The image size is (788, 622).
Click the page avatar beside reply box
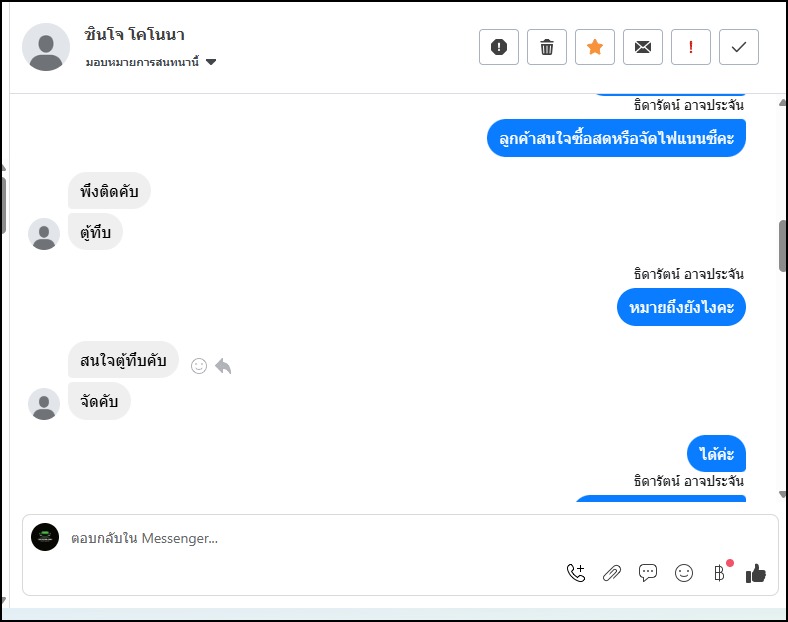[x=45, y=537]
